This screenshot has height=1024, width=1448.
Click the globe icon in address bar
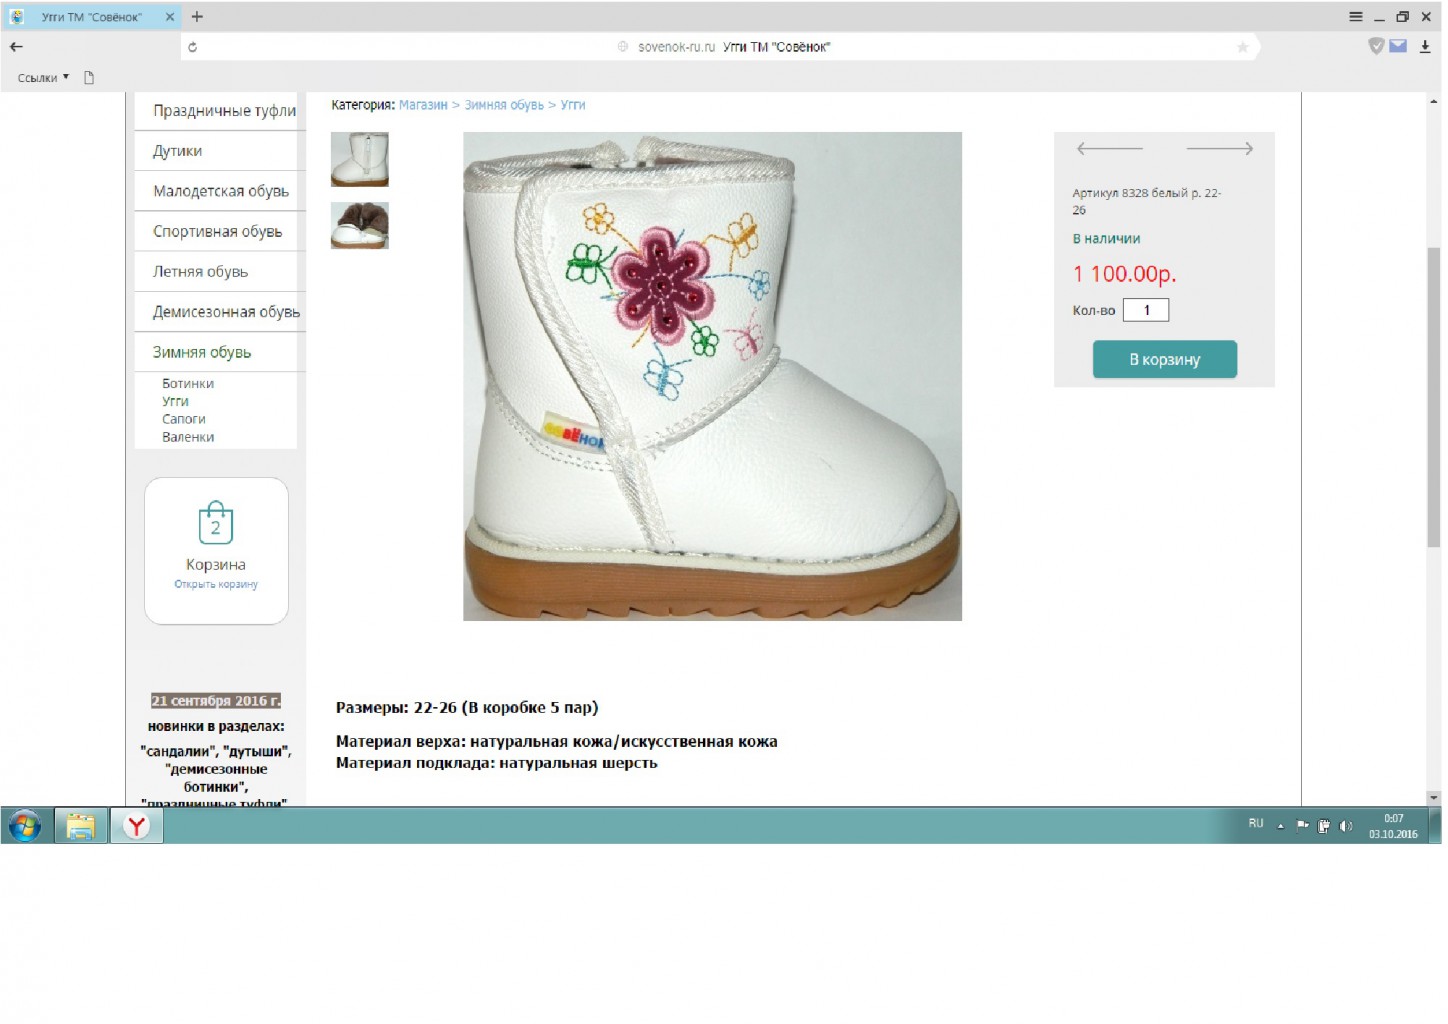(x=623, y=47)
